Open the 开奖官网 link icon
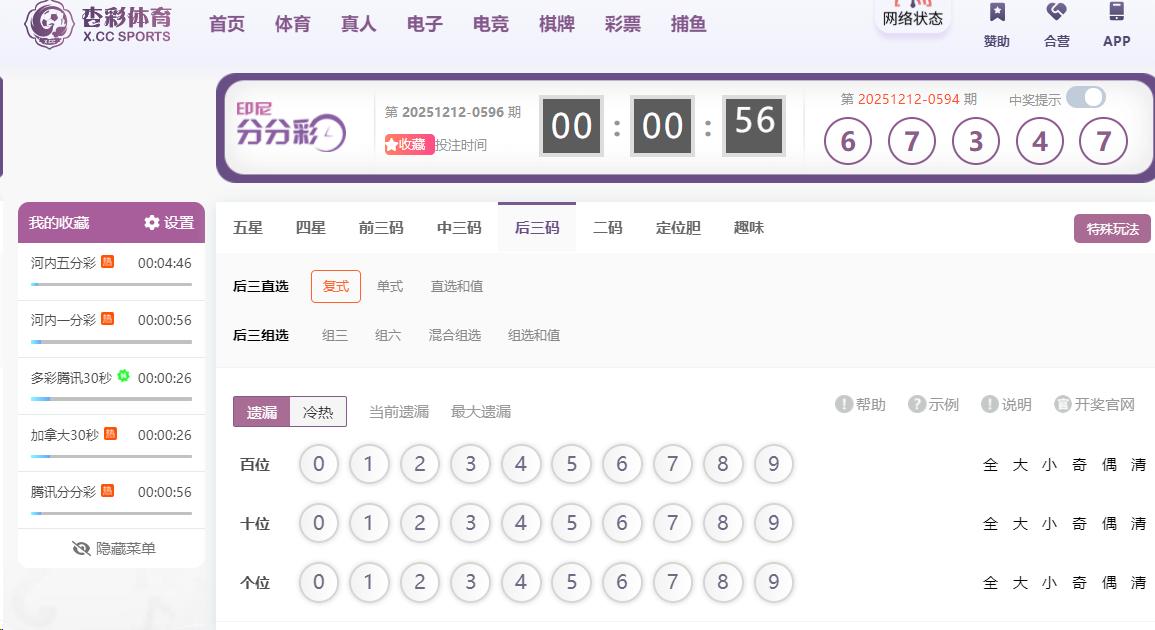The width and height of the screenshot is (1155, 630). (x=1063, y=404)
